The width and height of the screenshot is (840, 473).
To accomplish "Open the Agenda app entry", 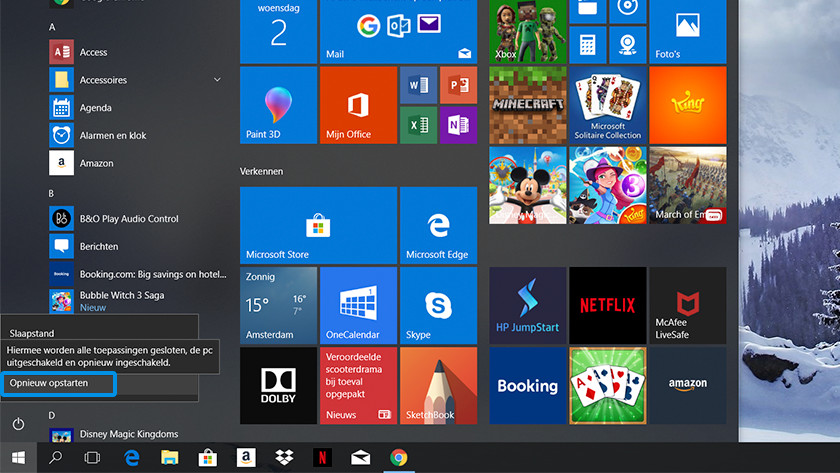I will [x=137, y=108].
